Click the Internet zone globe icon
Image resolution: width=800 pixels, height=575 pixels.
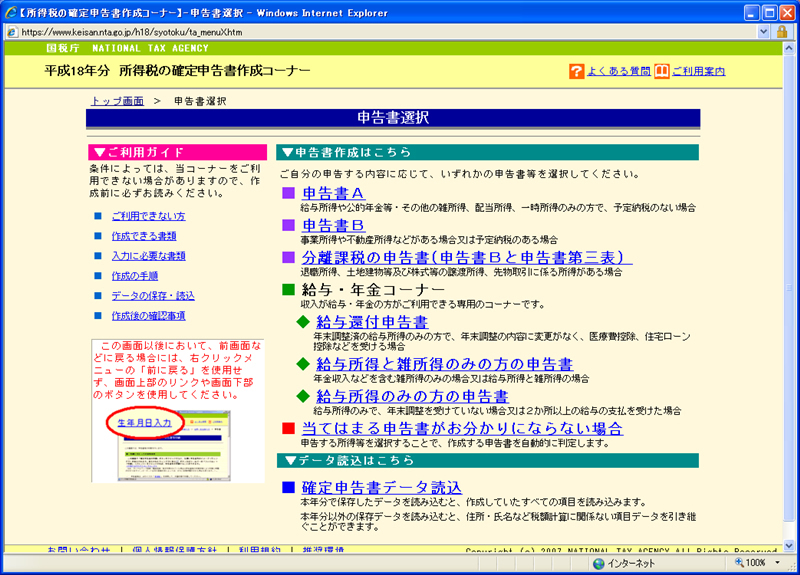599,563
